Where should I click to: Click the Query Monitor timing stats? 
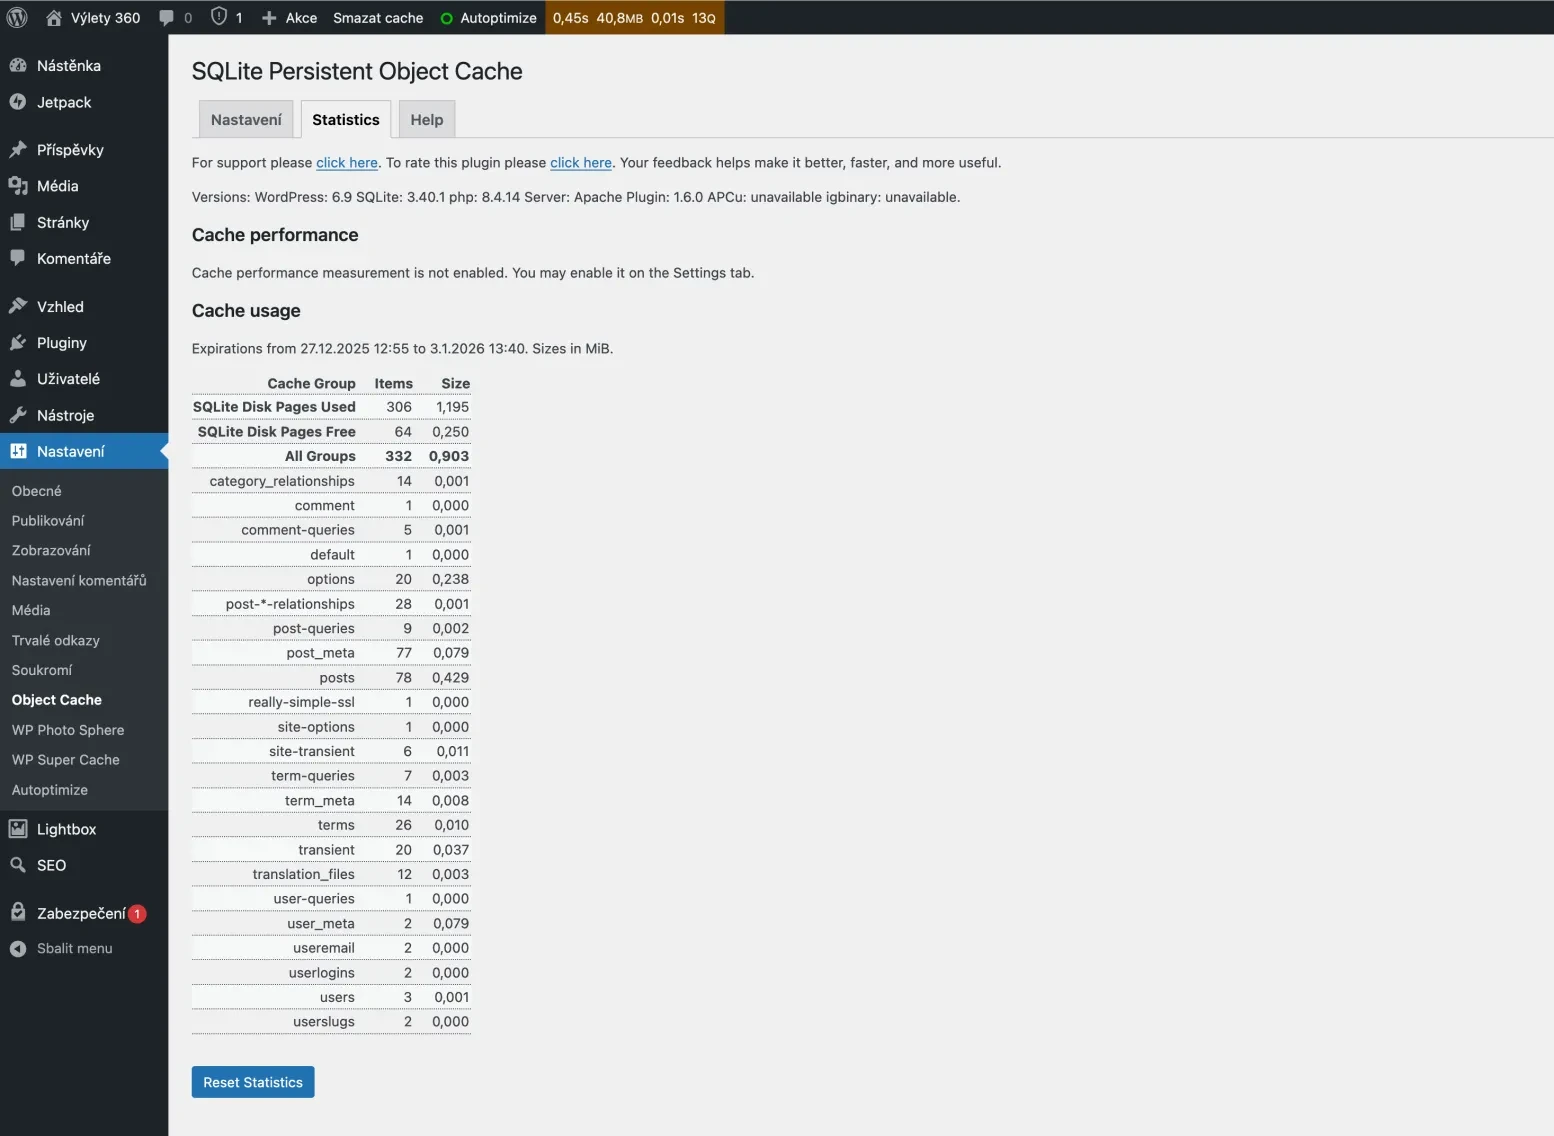point(634,17)
